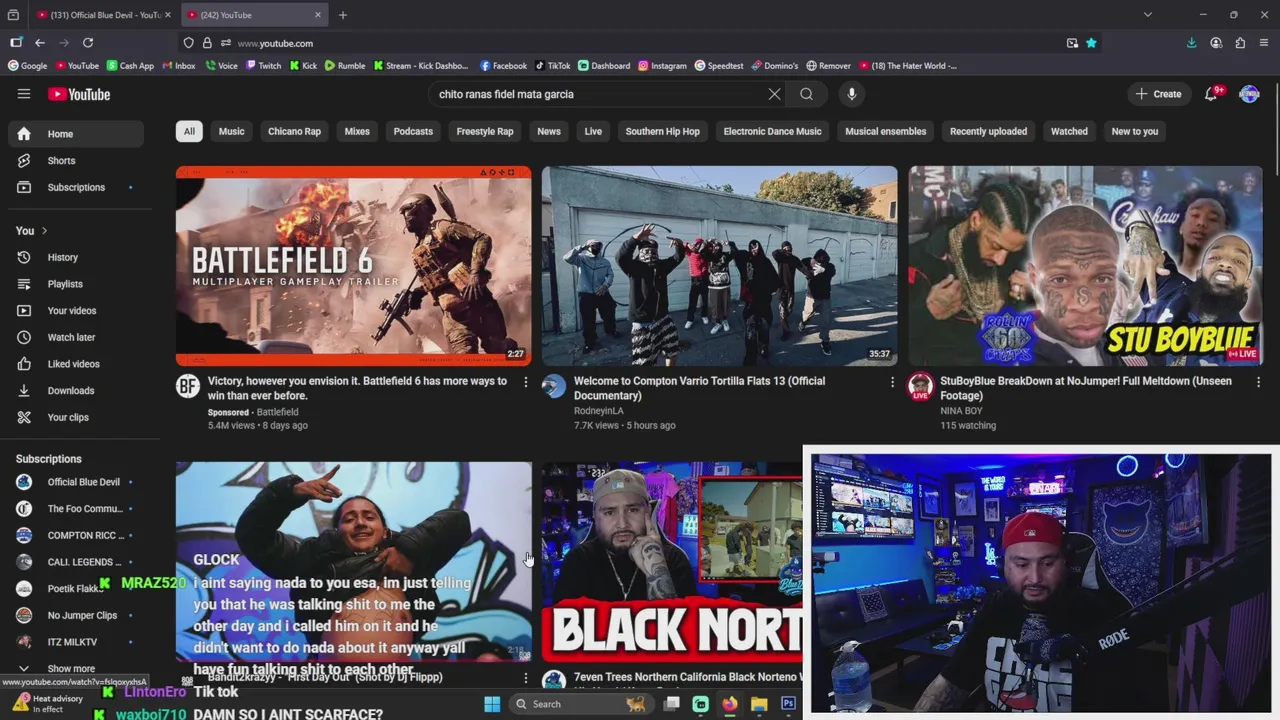Open Windows Start menu

pos(492,704)
